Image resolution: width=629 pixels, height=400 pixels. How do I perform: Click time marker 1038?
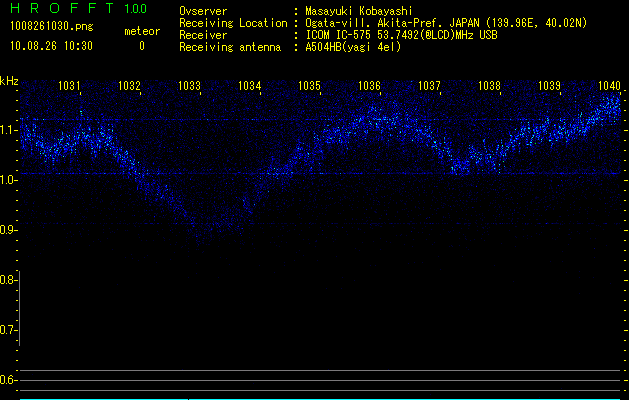click(x=489, y=85)
